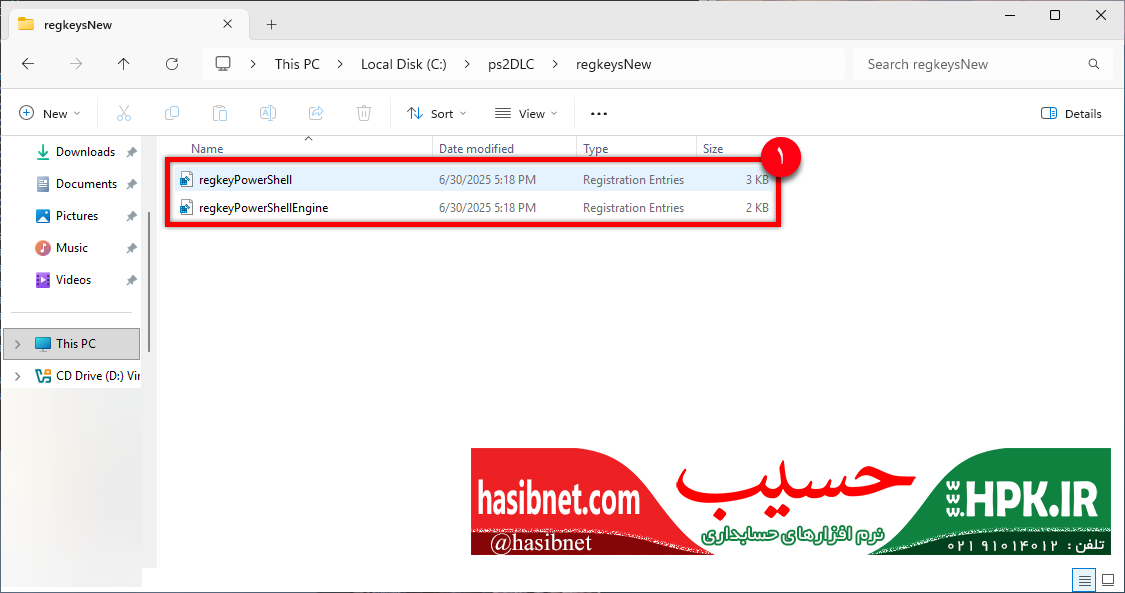Rename the regkeyPowerShell file
Screen dimensions: 1125x593
tap(268, 113)
